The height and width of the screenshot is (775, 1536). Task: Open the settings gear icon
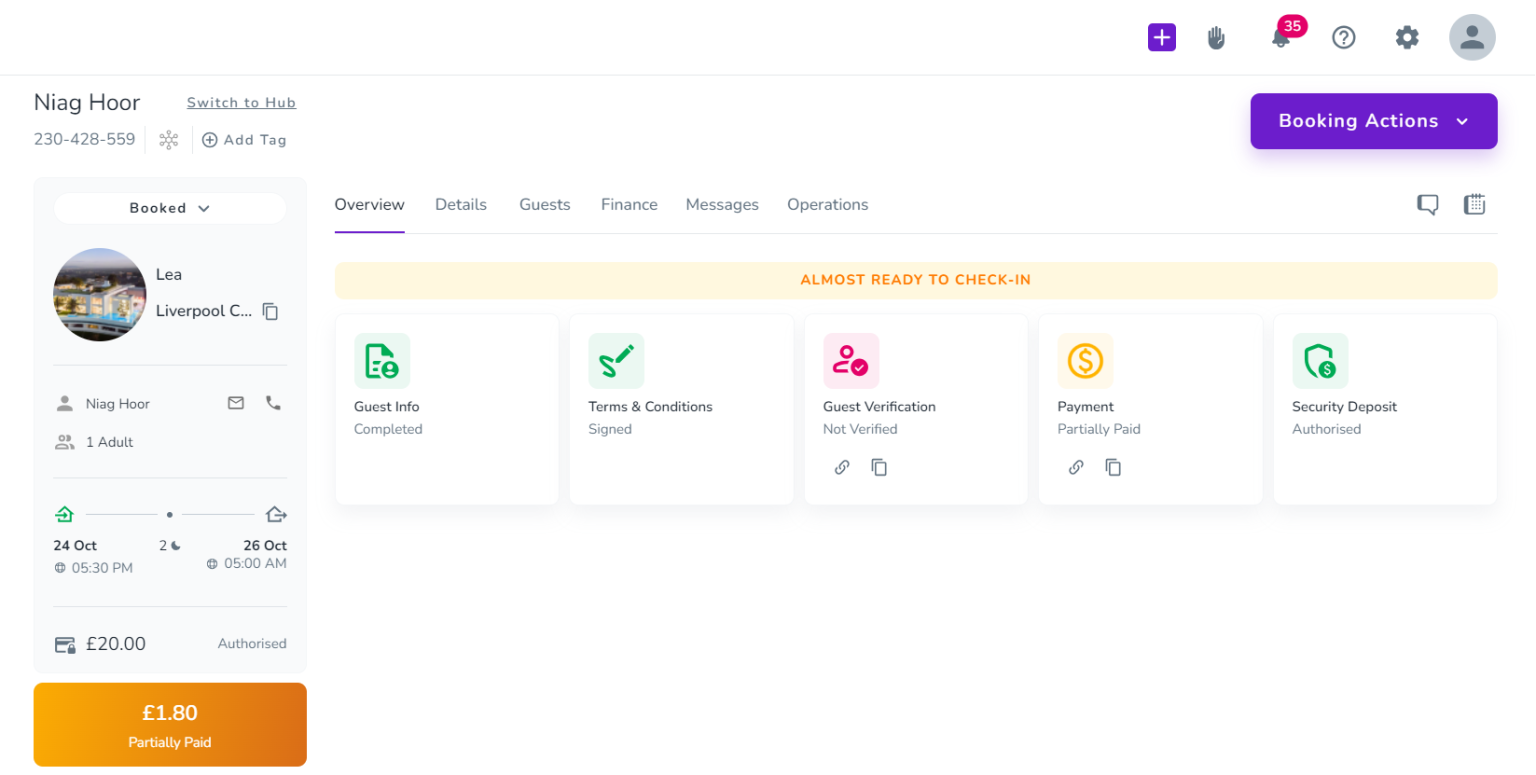tap(1407, 37)
